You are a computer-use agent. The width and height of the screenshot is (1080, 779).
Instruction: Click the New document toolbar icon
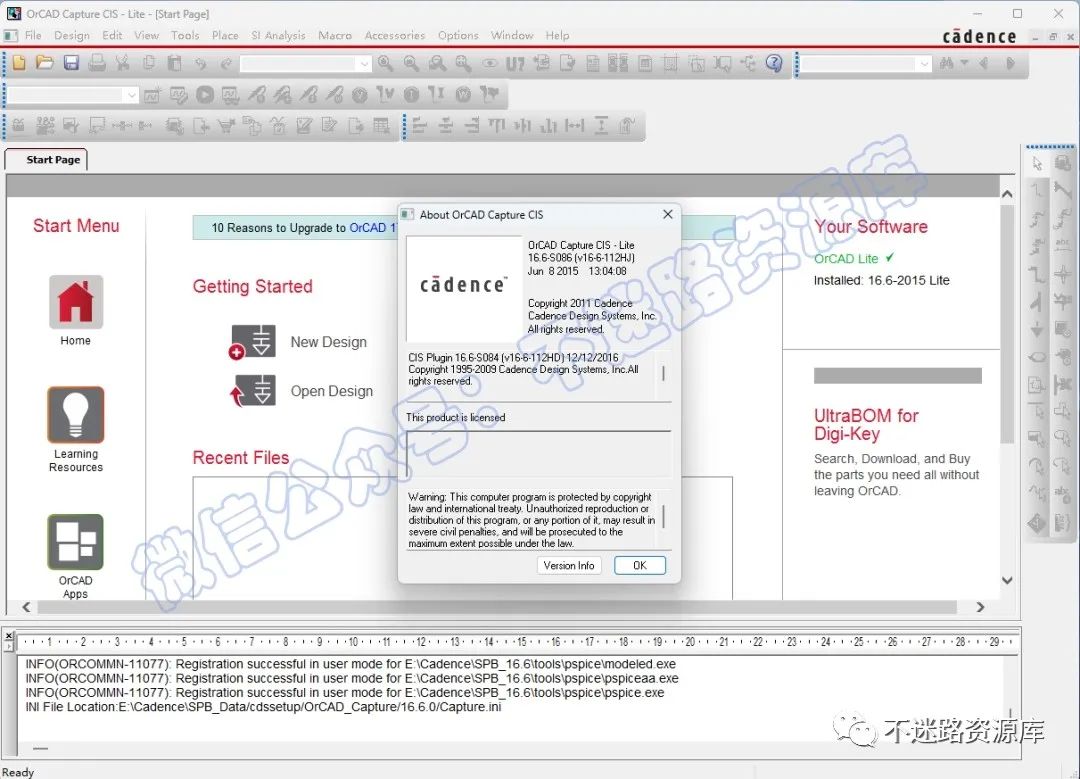(x=19, y=63)
